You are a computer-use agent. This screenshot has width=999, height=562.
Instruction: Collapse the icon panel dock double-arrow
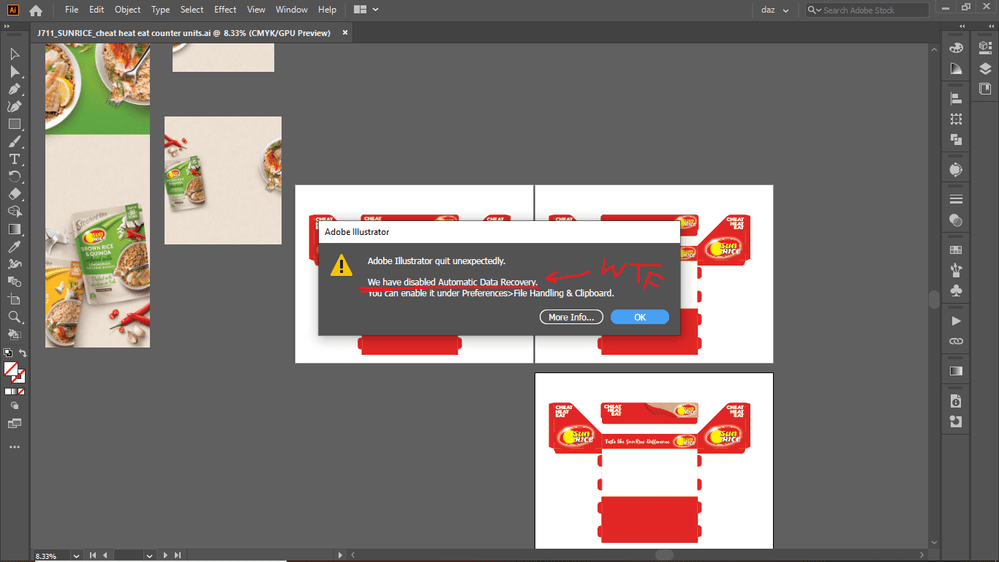pos(962,26)
